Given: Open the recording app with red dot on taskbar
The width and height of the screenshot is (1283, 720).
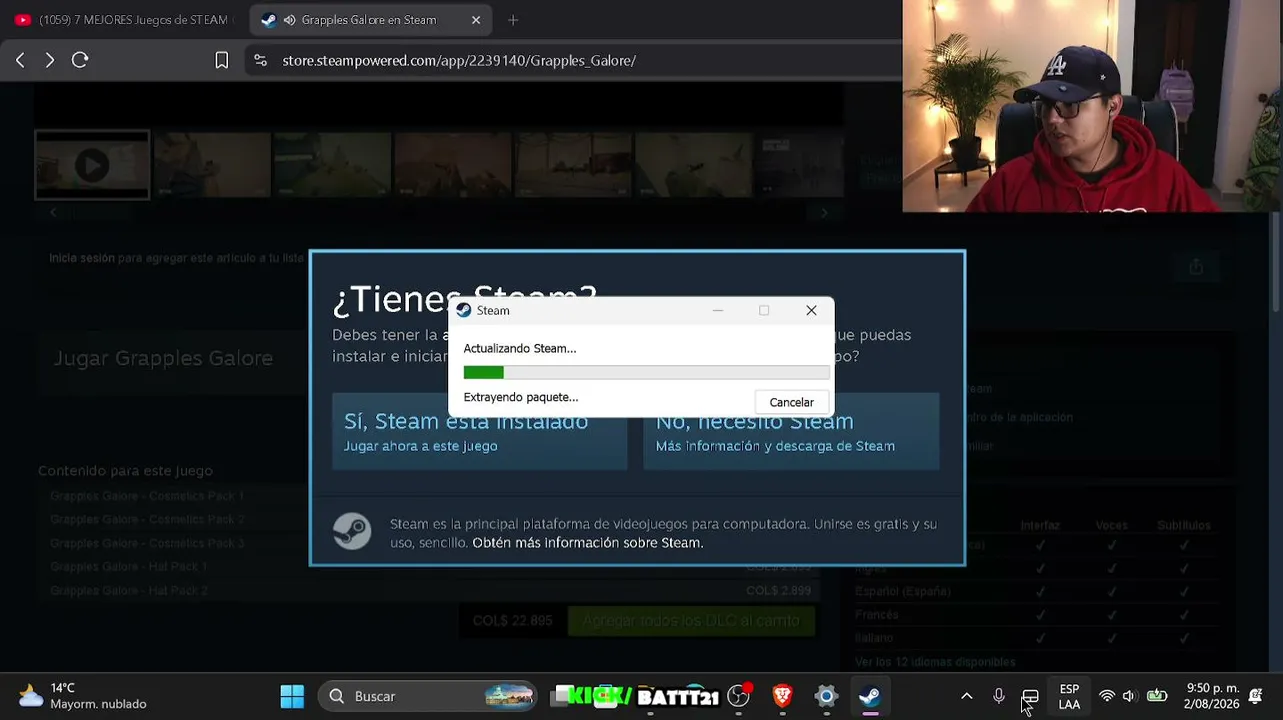Looking at the screenshot, I should pos(739,696).
